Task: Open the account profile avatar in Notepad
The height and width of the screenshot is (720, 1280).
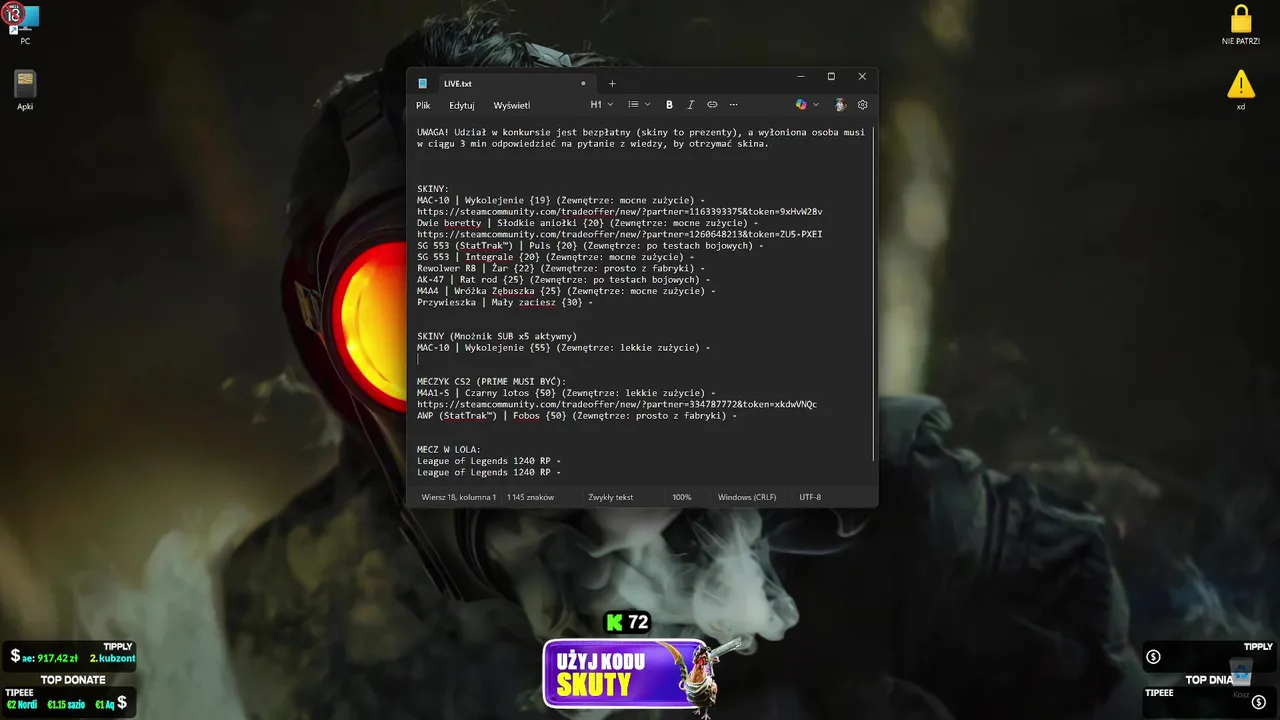Action: (x=840, y=105)
